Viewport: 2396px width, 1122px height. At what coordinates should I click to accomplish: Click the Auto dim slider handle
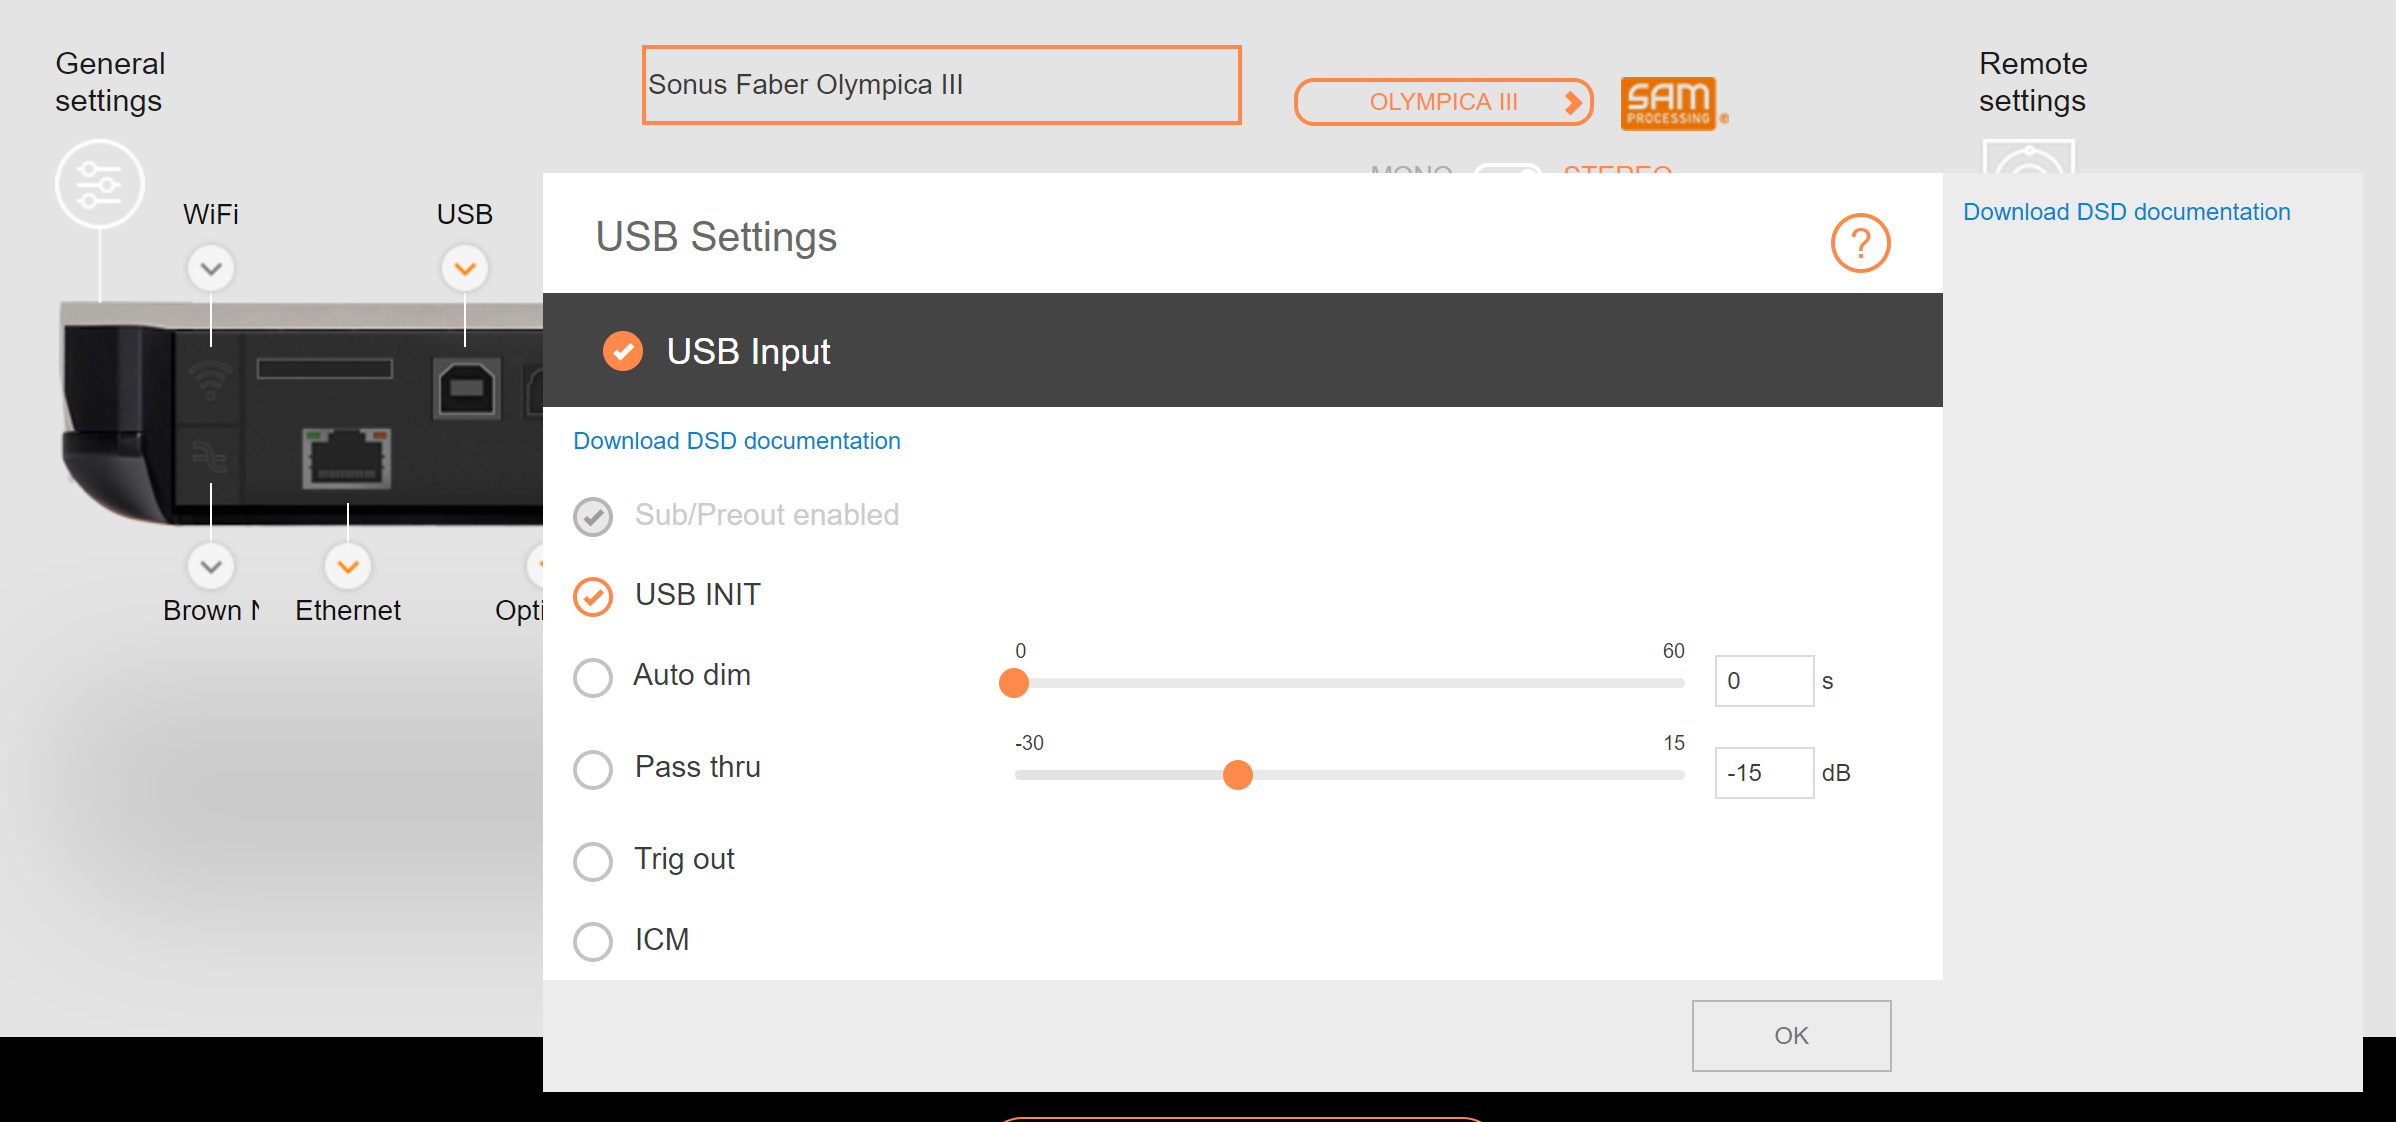[x=1014, y=683]
